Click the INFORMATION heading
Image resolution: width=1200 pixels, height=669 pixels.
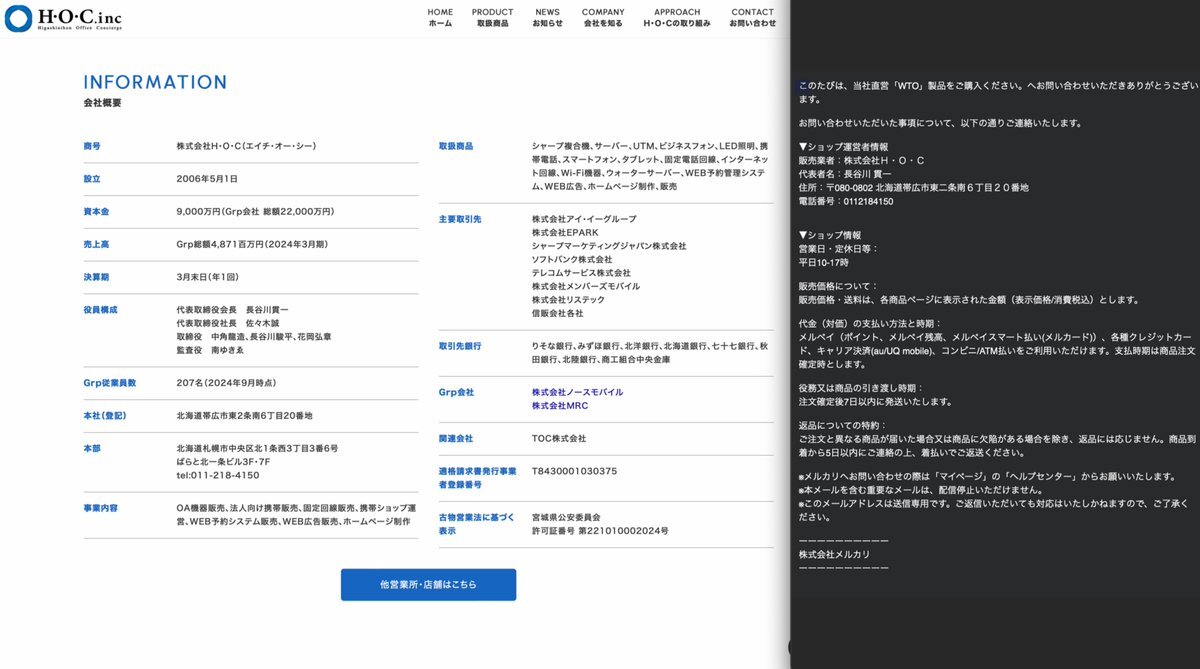pyautogui.click(x=155, y=82)
